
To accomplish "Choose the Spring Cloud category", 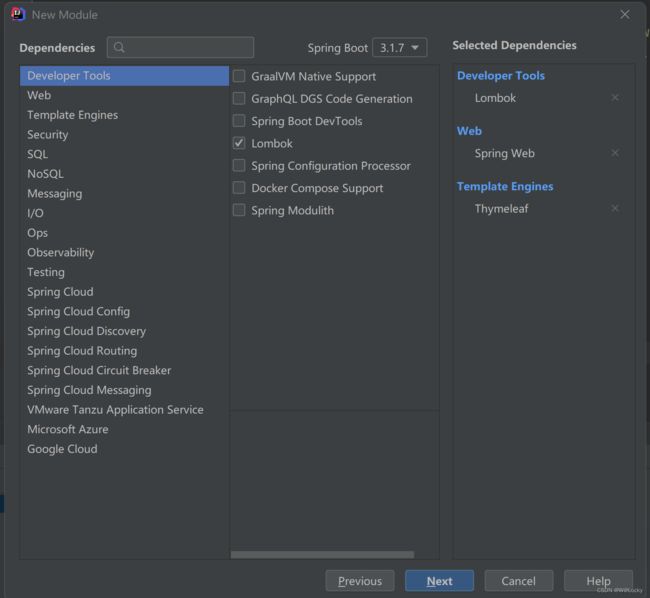I will [x=124, y=292].
